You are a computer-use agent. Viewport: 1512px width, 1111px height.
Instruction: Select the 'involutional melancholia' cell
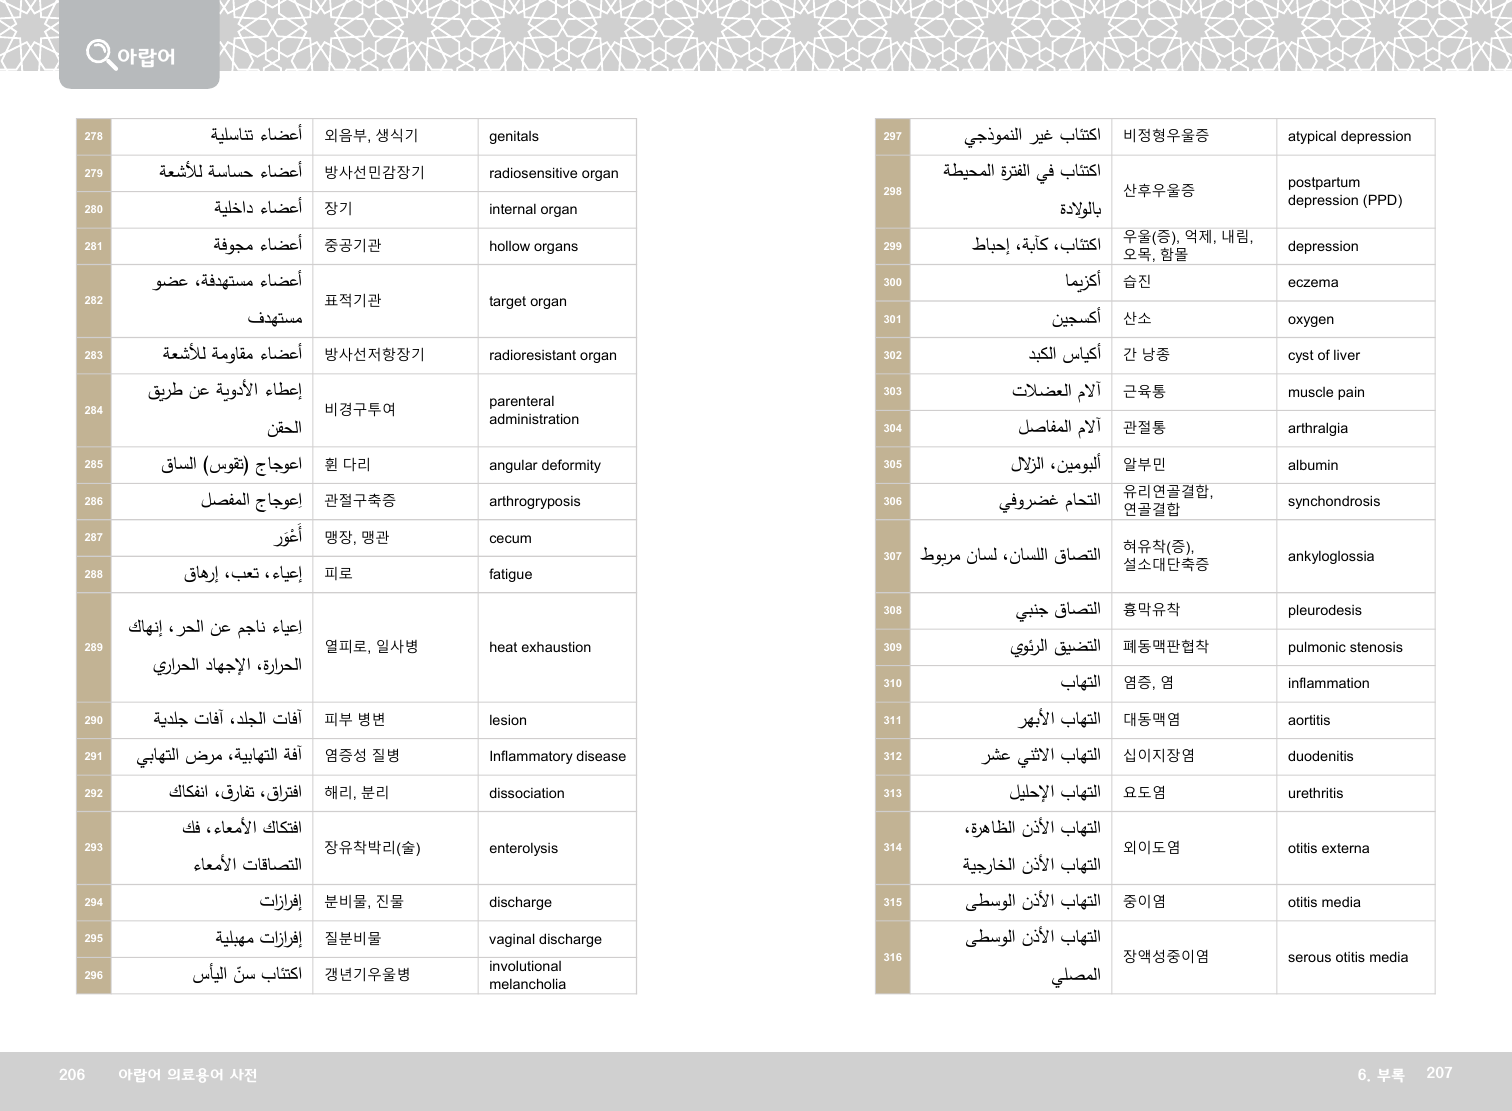[x=527, y=975]
